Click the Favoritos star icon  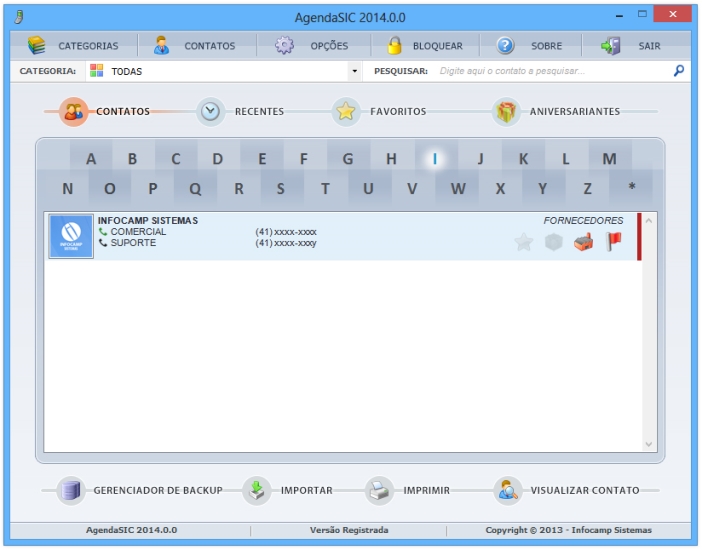[346, 112]
